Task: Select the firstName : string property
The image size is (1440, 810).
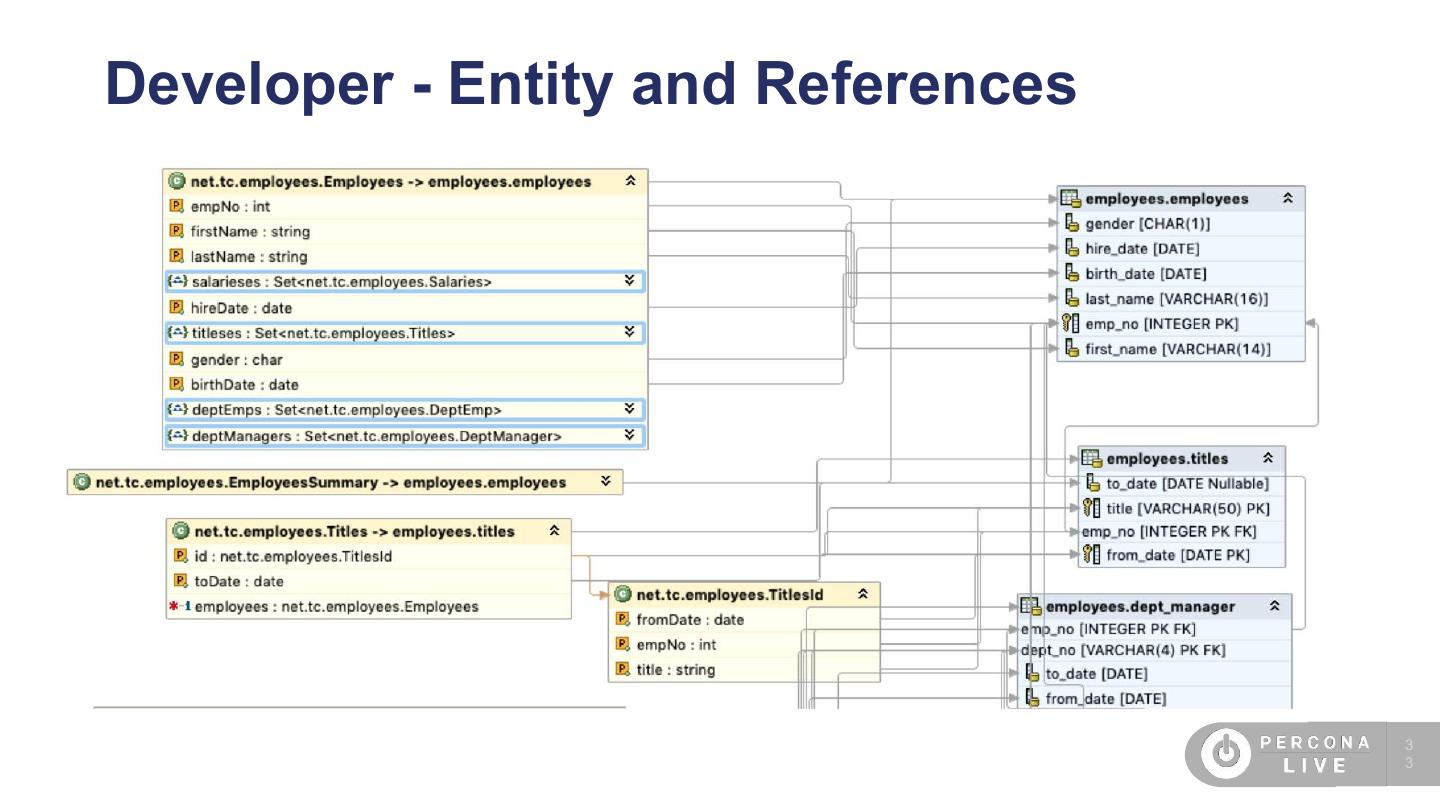Action: tap(250, 232)
